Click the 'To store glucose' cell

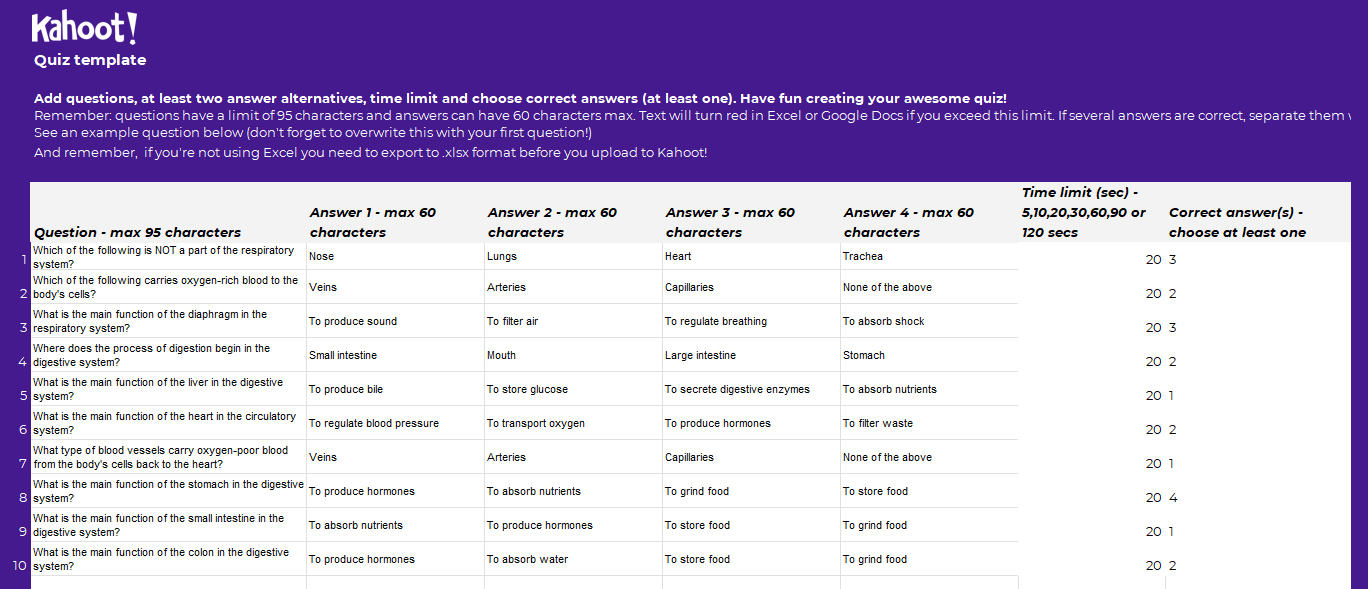[x=573, y=389]
